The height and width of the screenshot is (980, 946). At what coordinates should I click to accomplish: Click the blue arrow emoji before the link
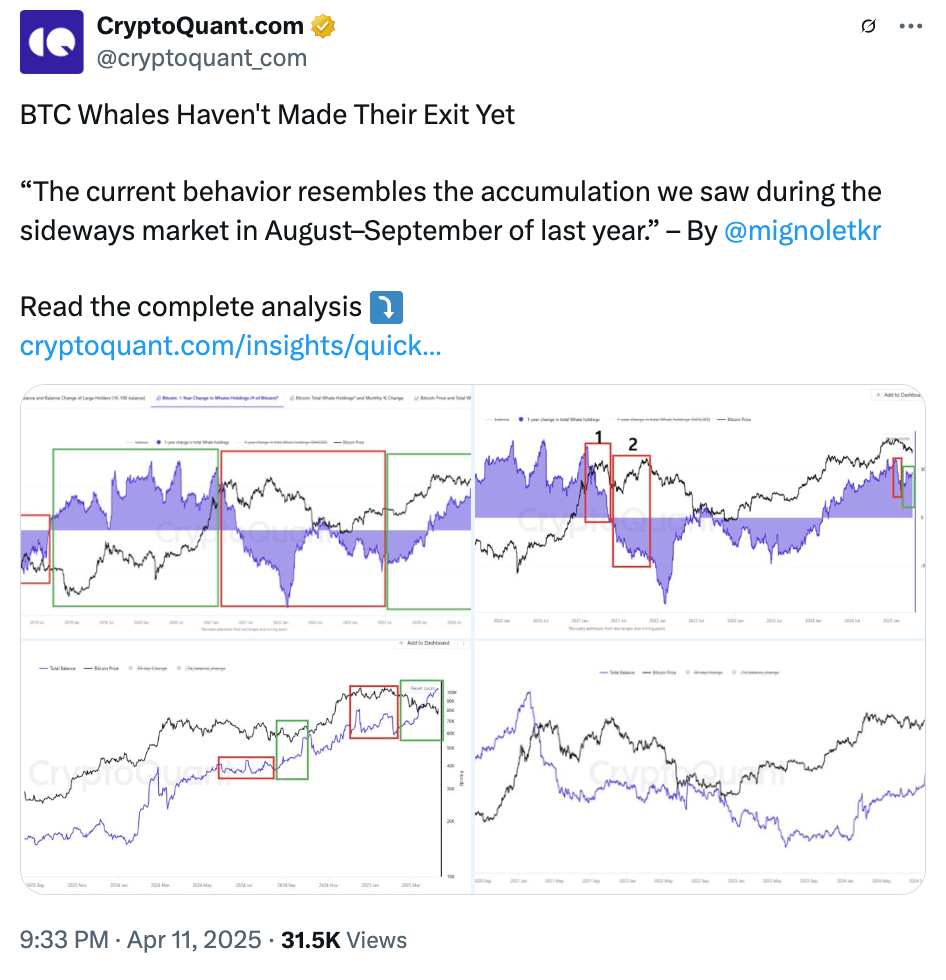[386, 306]
